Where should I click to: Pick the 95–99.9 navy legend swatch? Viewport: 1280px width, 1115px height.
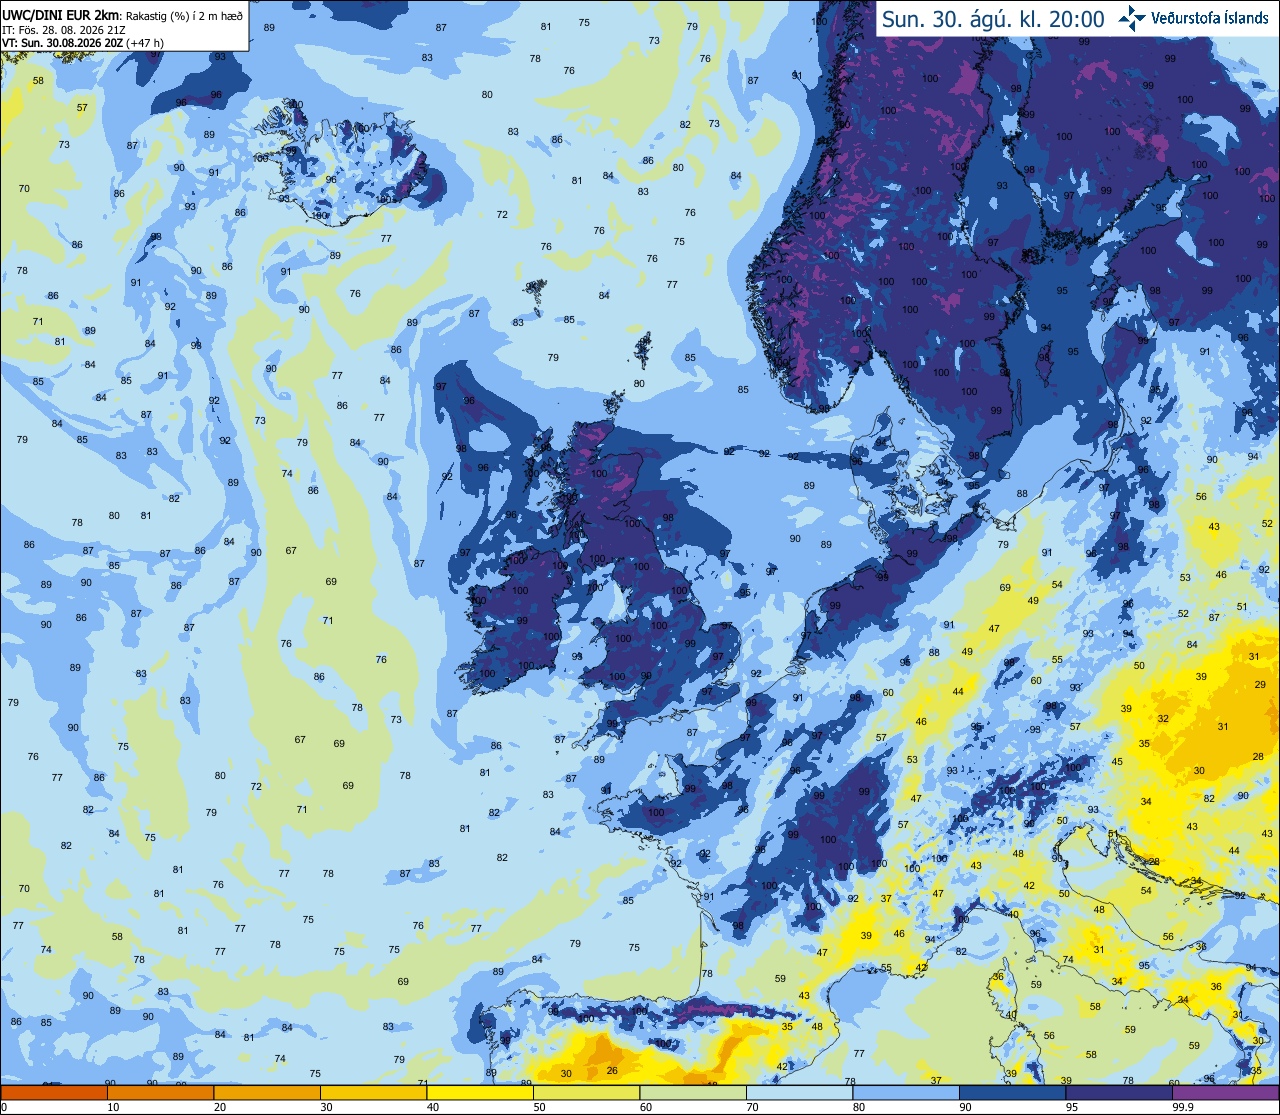[x=1119, y=1092]
